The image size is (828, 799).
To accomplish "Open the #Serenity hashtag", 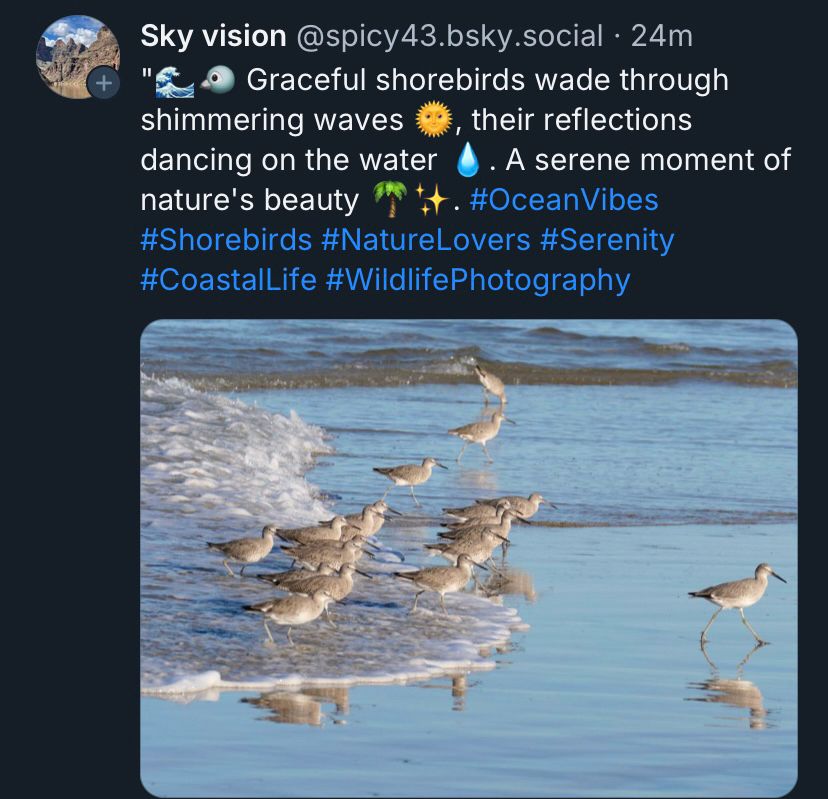I will [x=607, y=240].
